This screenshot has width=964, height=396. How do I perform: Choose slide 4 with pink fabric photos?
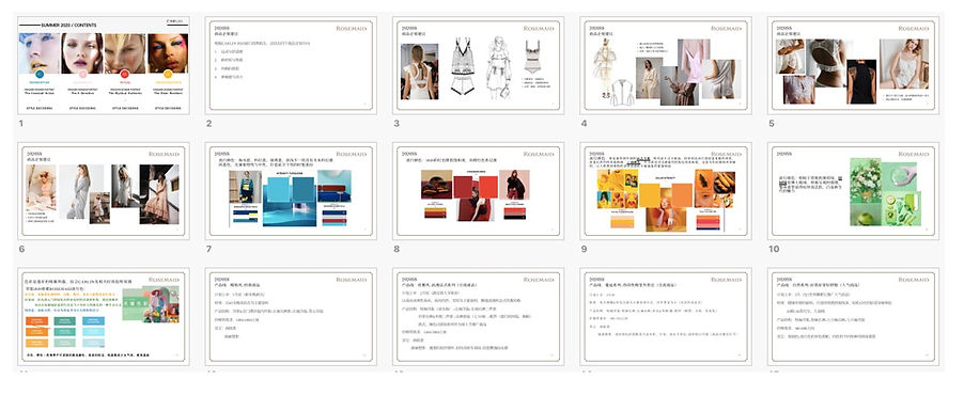point(666,65)
